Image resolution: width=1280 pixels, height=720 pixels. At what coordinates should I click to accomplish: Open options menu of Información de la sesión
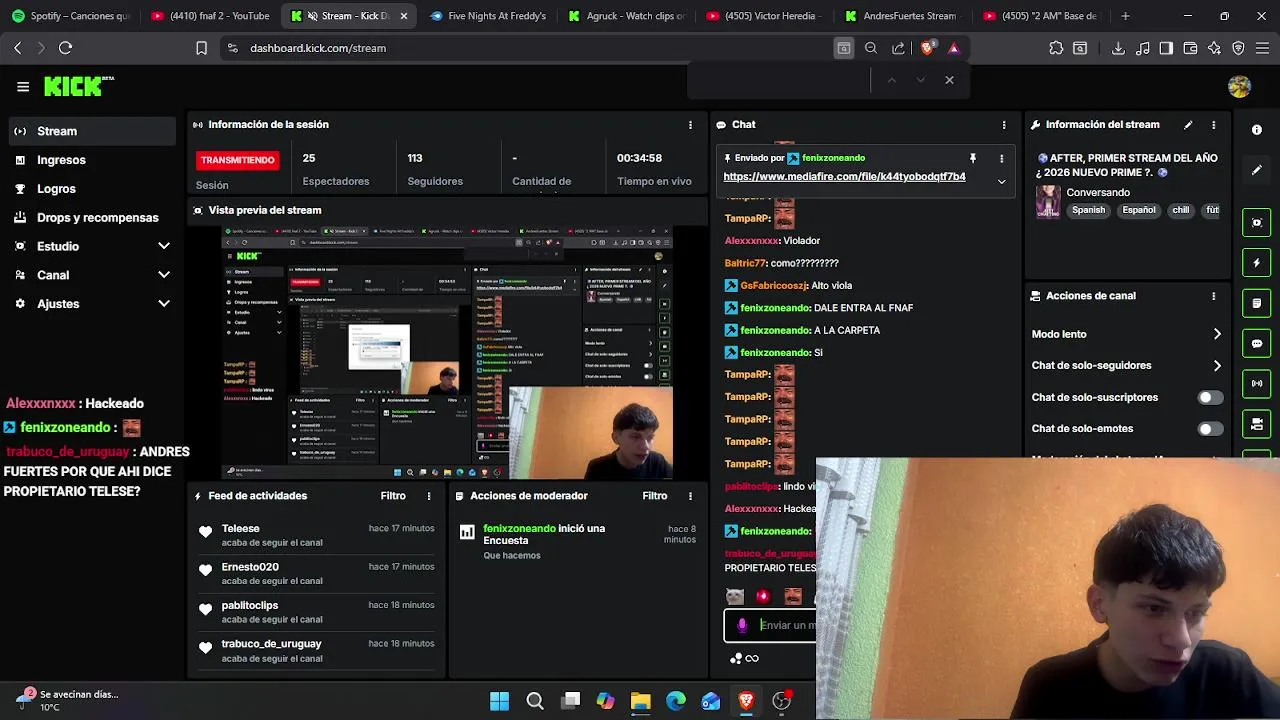(690, 125)
